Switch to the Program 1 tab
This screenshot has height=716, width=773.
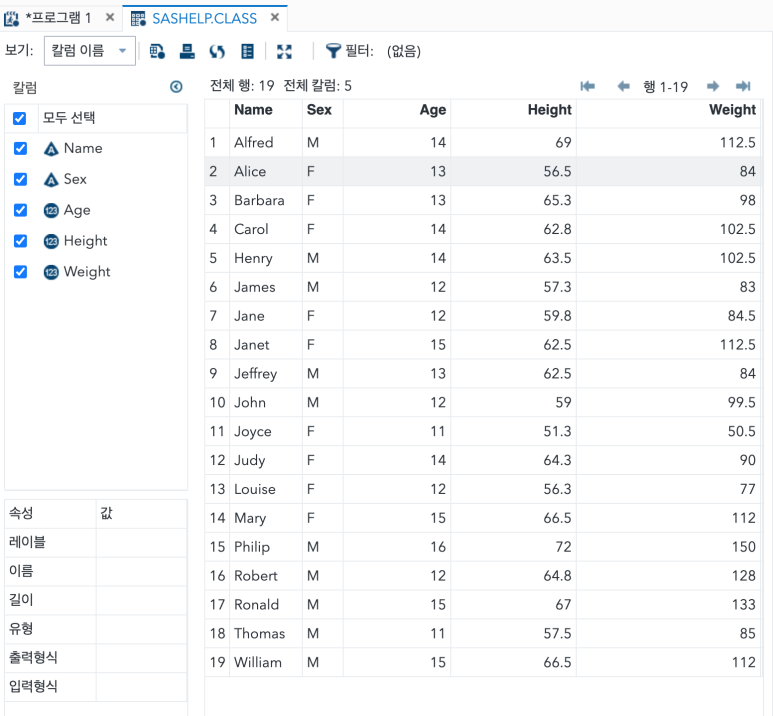pos(58,18)
